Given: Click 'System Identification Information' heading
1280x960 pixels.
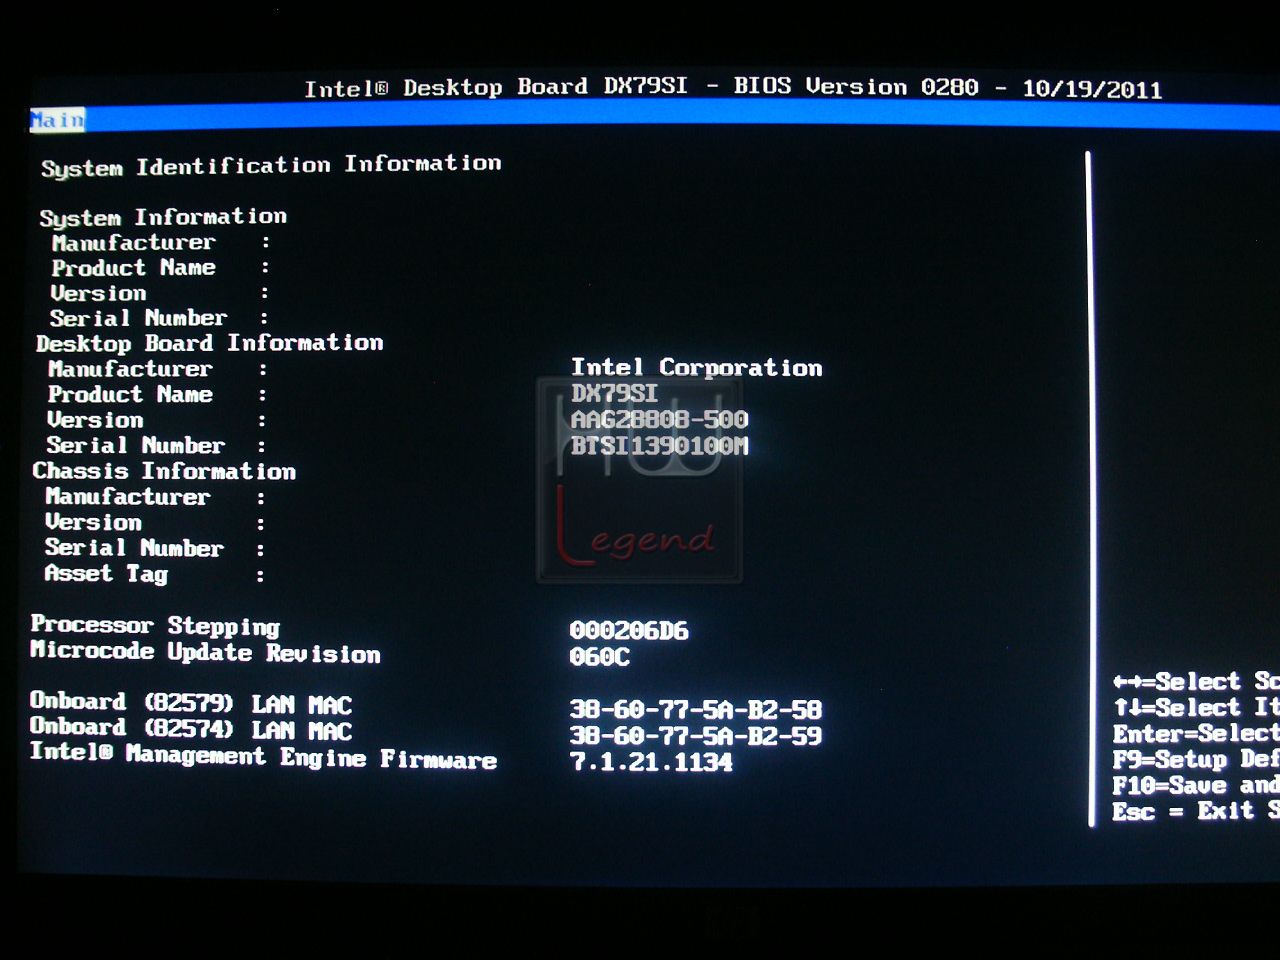Looking at the screenshot, I should (x=271, y=165).
